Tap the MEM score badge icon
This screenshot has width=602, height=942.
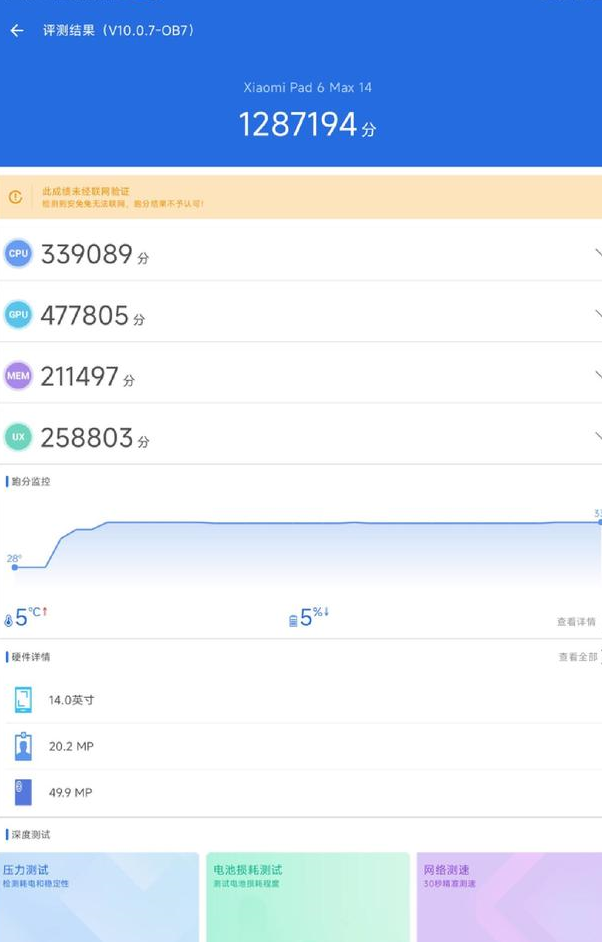pyautogui.click(x=18, y=375)
